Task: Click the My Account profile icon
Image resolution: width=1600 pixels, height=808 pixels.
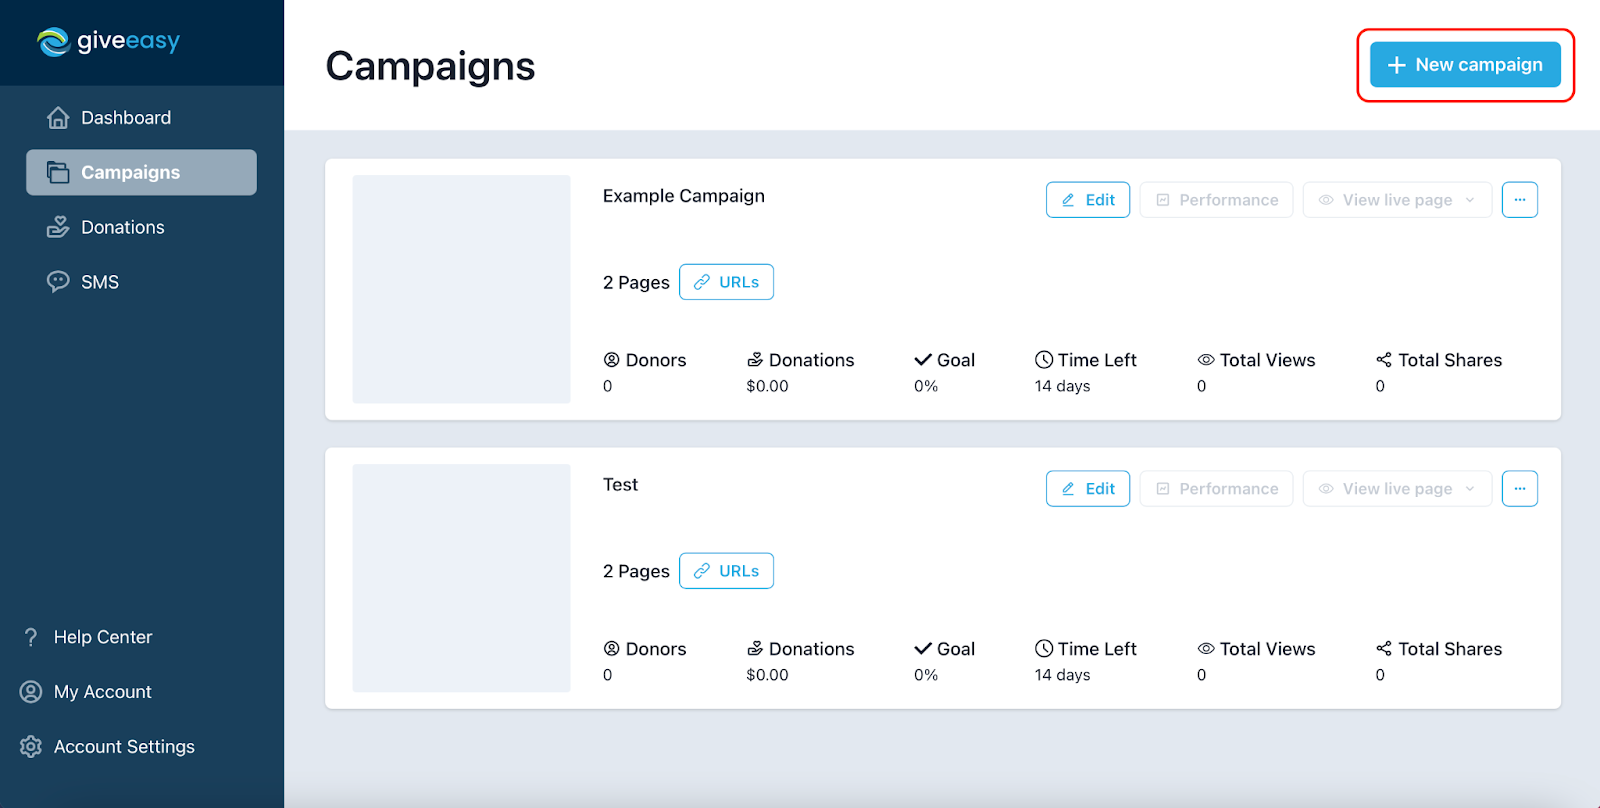Action: pyautogui.click(x=31, y=692)
